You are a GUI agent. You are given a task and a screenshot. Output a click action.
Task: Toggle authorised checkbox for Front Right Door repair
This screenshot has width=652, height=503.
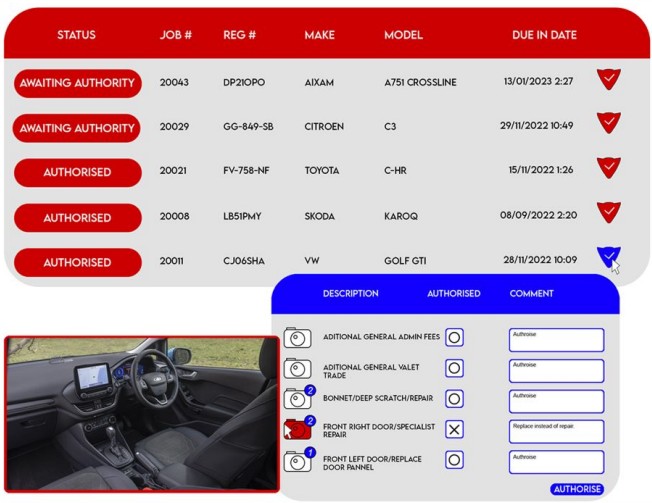454,430
